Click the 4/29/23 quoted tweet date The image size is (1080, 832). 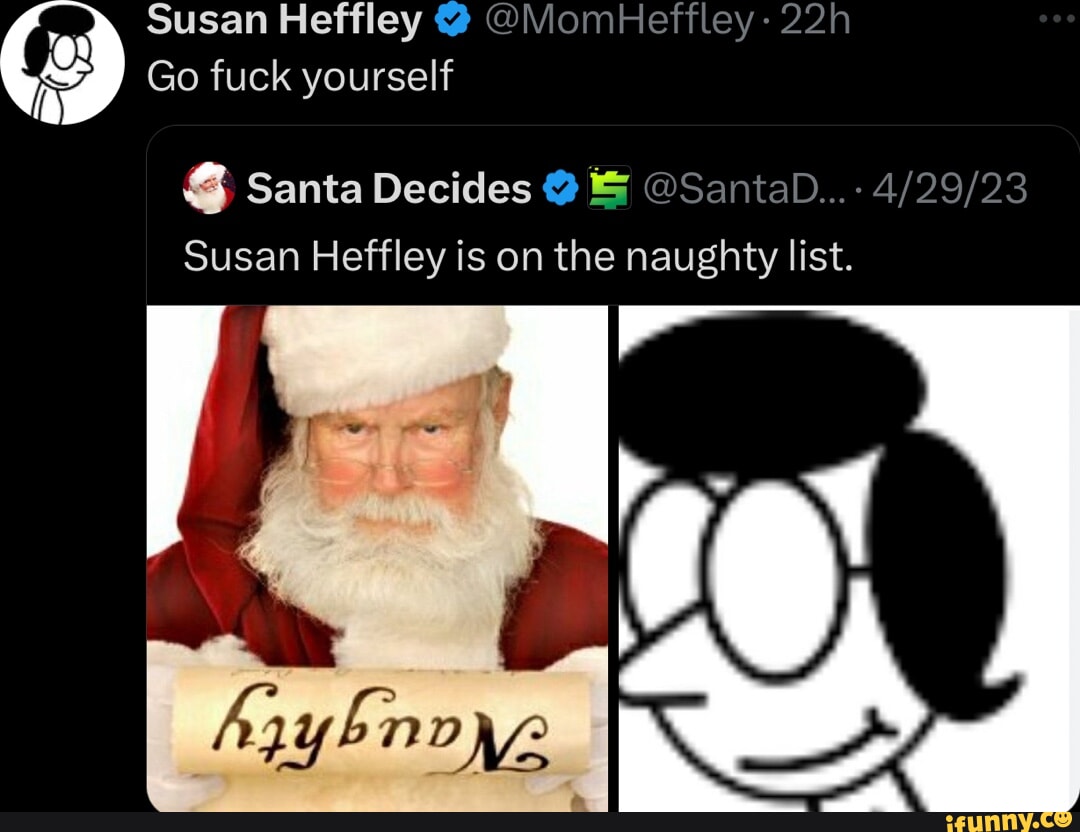tap(950, 188)
